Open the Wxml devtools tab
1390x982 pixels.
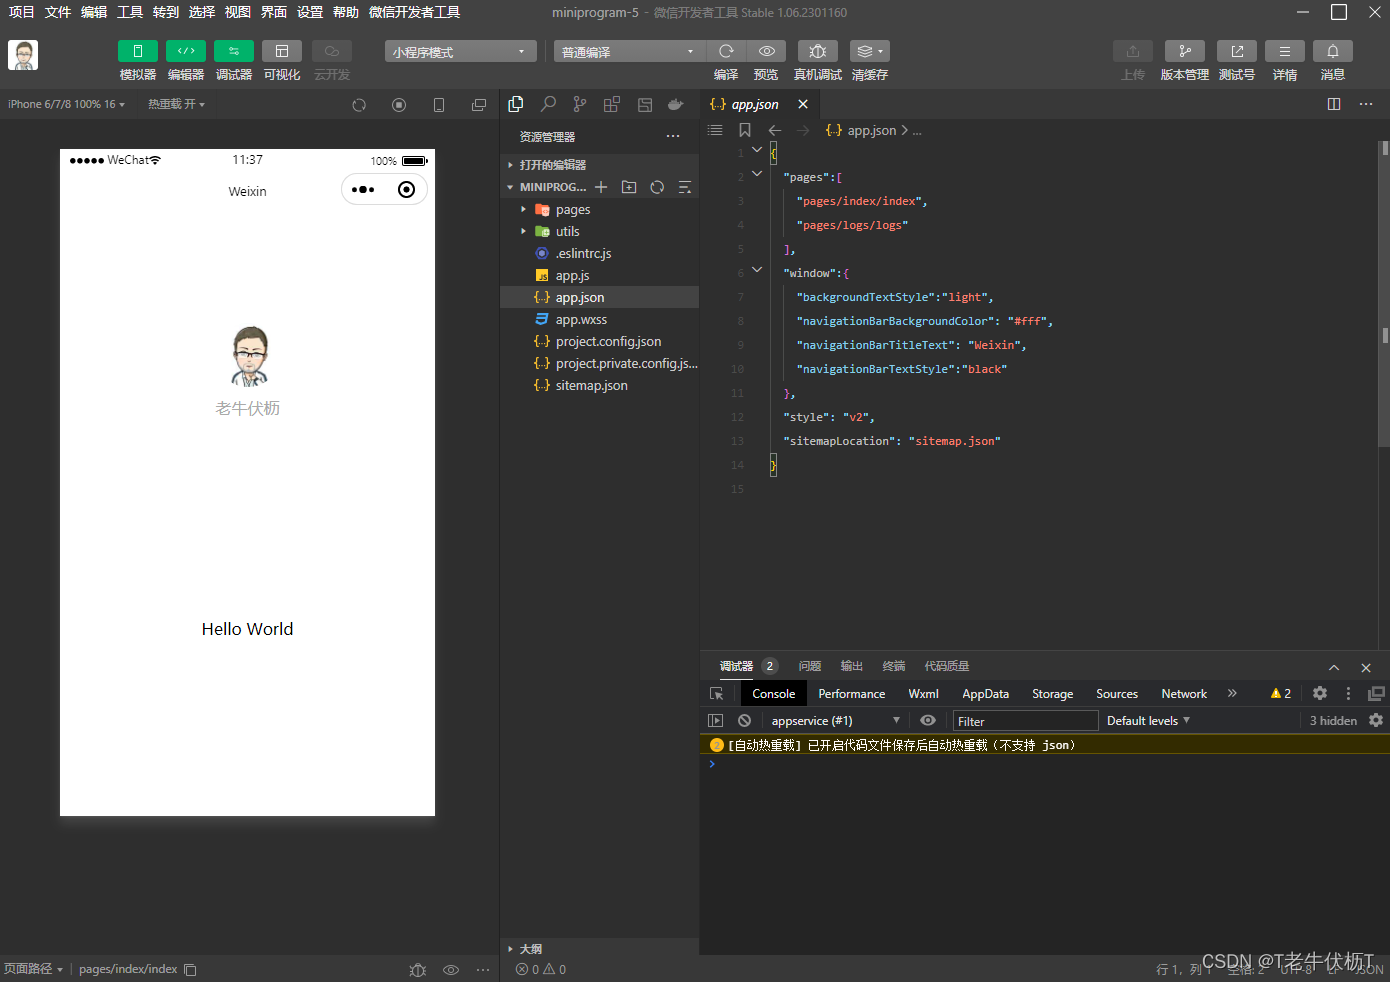[924, 694]
